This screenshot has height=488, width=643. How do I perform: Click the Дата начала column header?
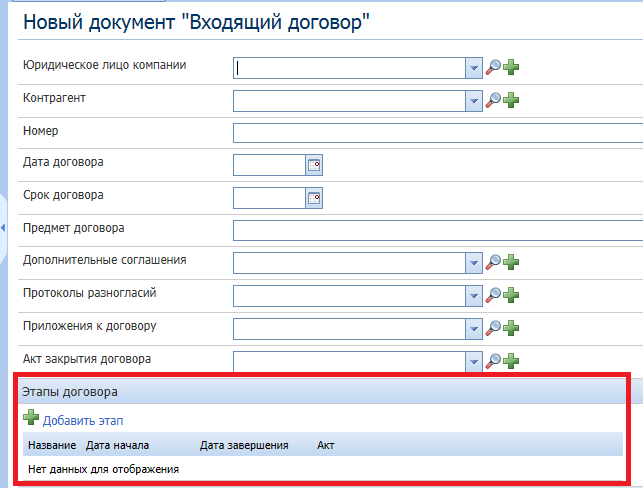pyautogui.click(x=118, y=445)
